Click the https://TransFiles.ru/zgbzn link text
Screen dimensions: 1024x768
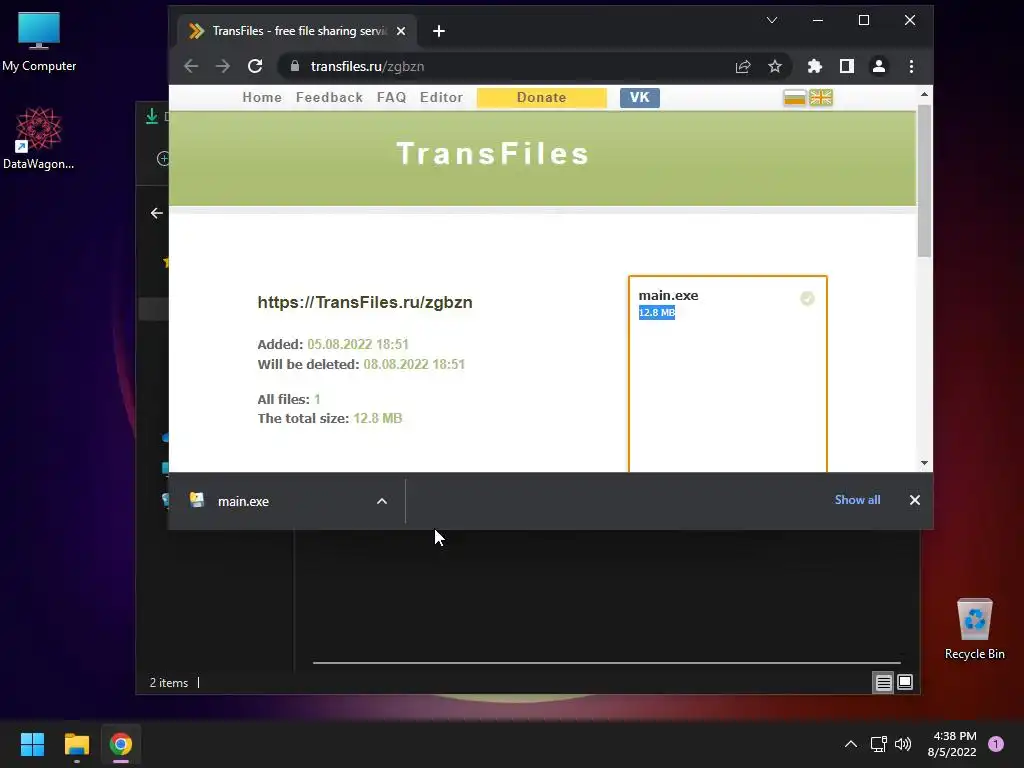point(364,302)
